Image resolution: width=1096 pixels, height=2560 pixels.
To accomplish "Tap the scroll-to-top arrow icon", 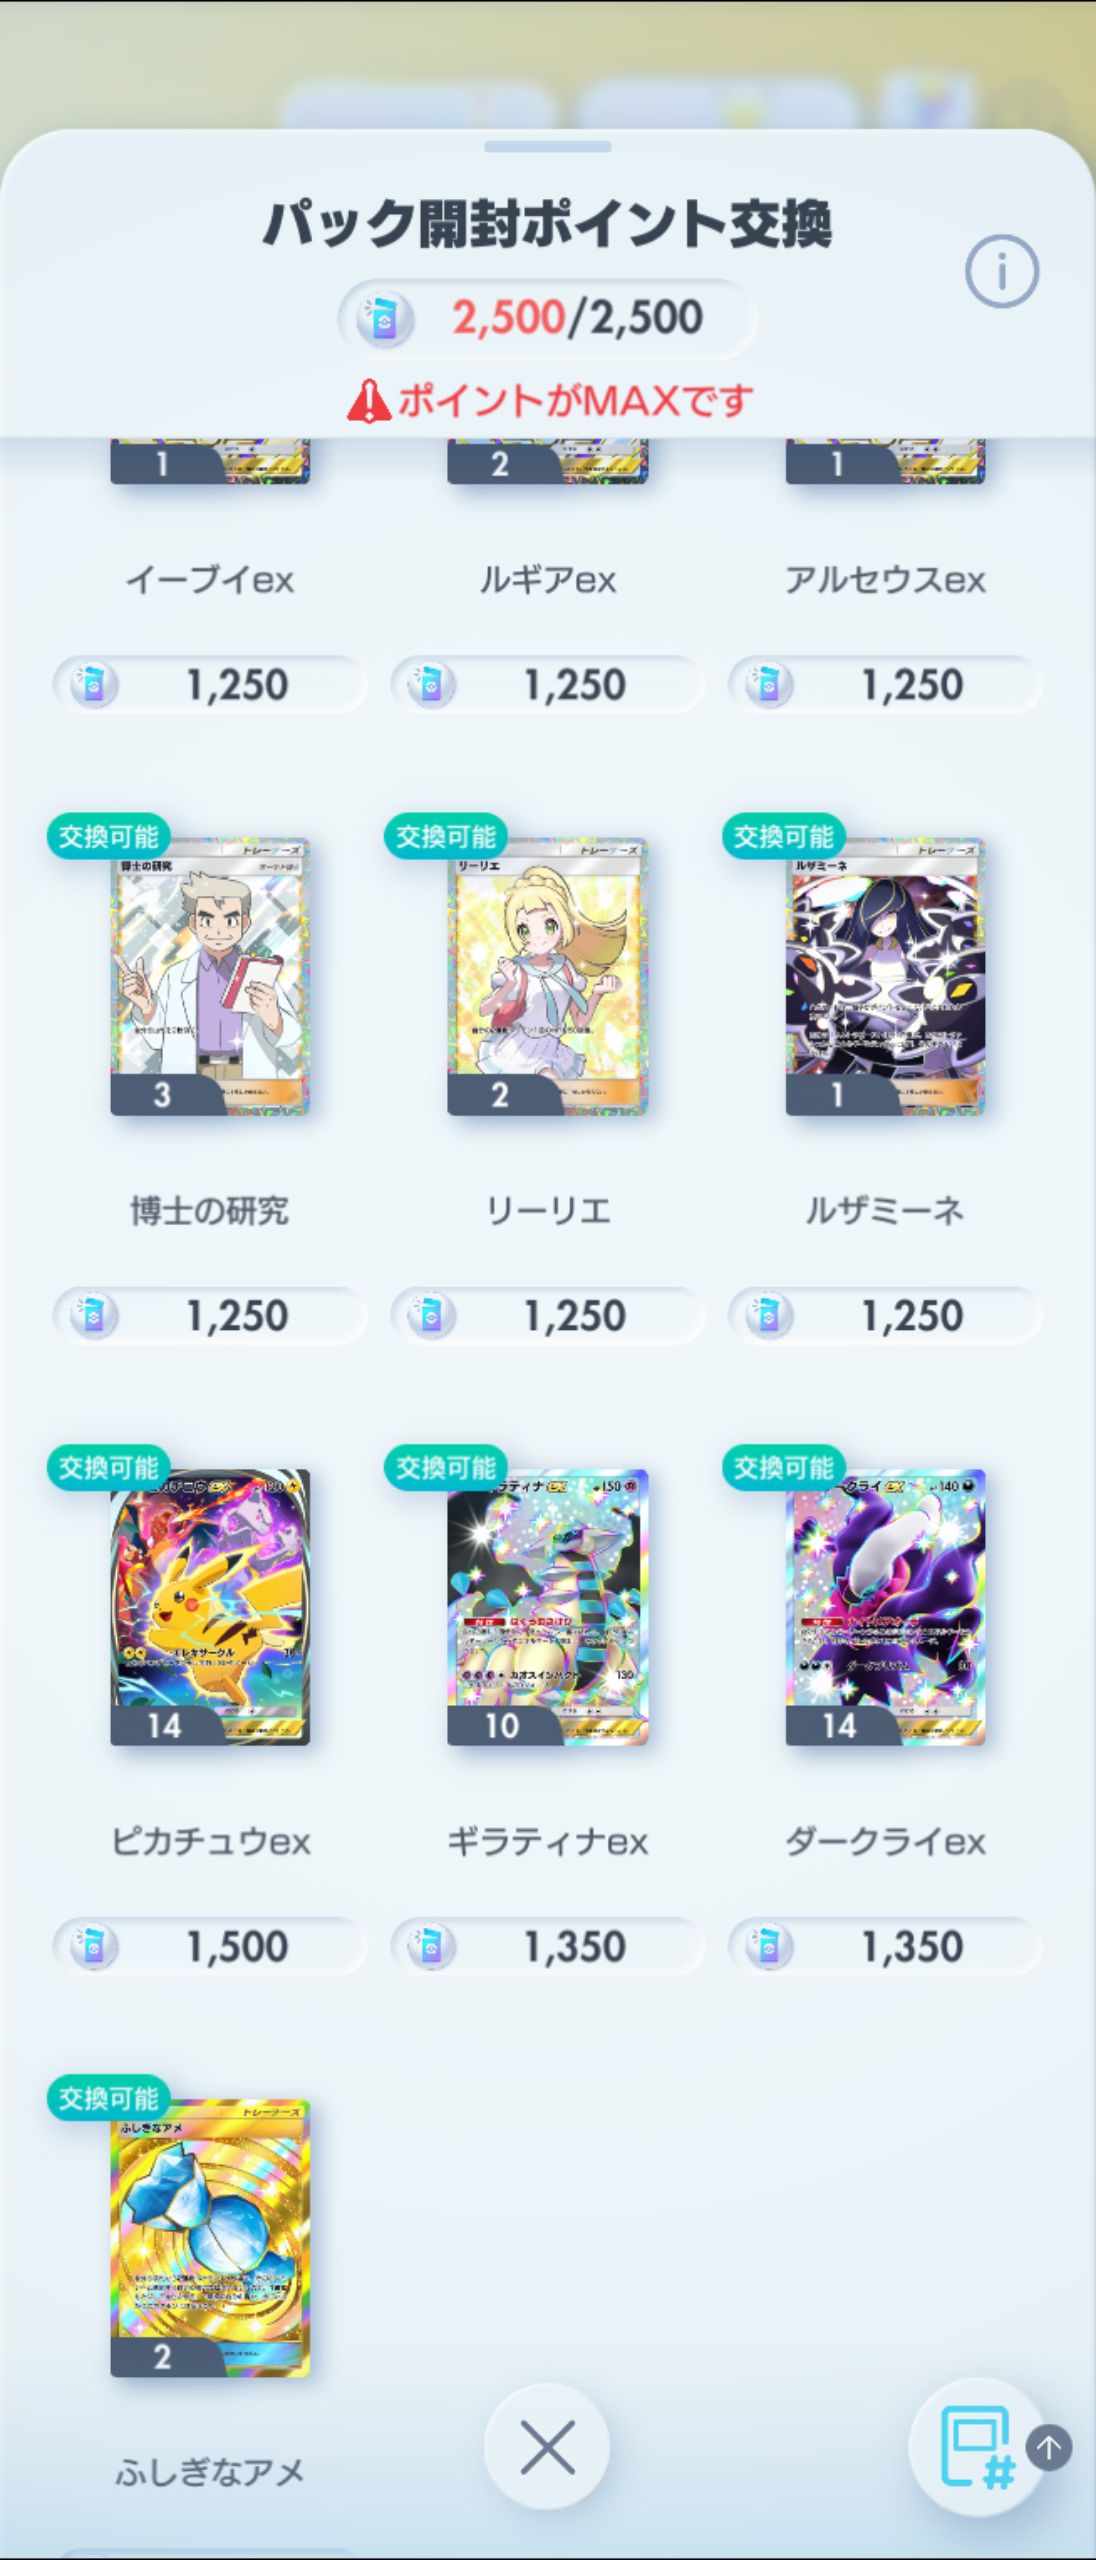I will pos(1049,2447).
